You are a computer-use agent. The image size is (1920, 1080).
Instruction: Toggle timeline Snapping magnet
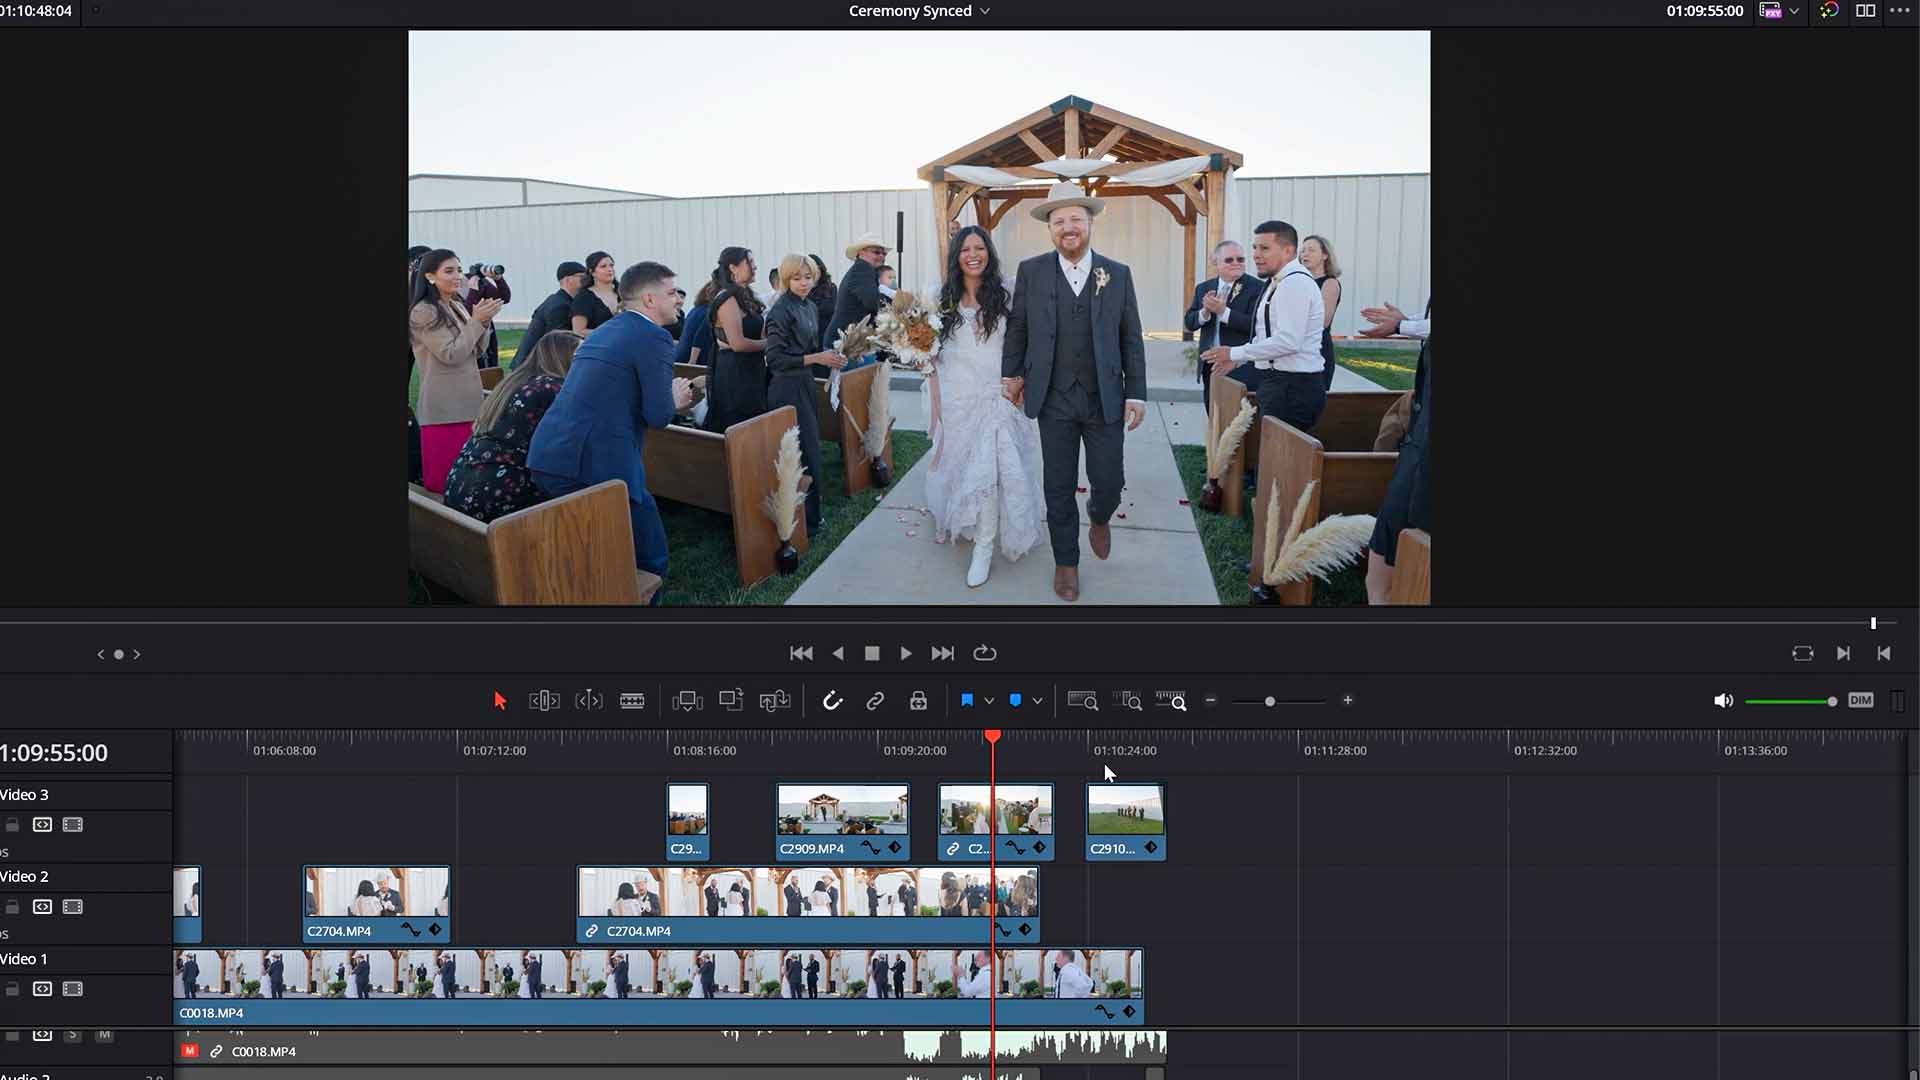pyautogui.click(x=832, y=701)
